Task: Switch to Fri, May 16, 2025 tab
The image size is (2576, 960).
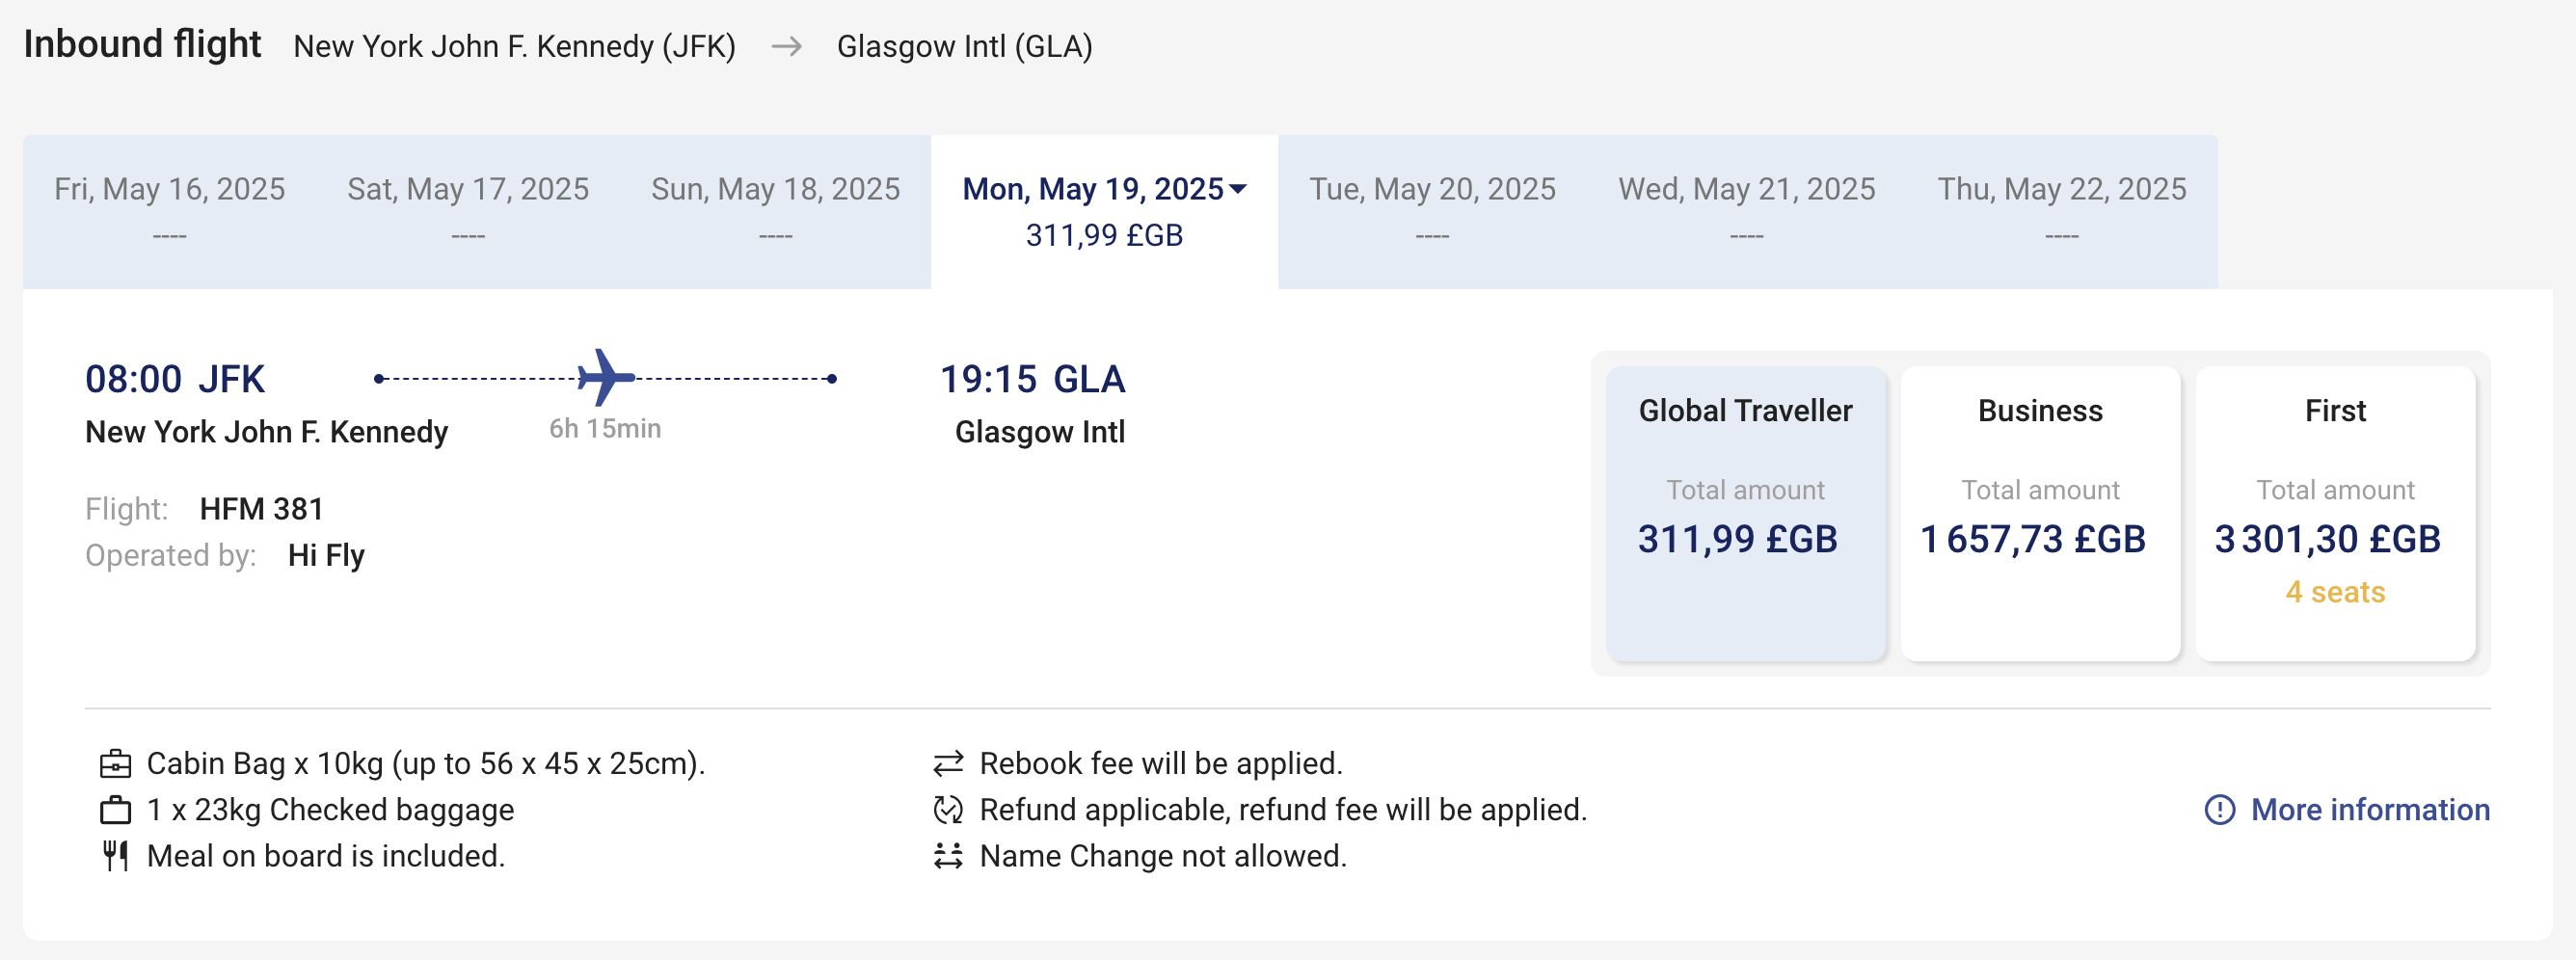Action: (170, 212)
